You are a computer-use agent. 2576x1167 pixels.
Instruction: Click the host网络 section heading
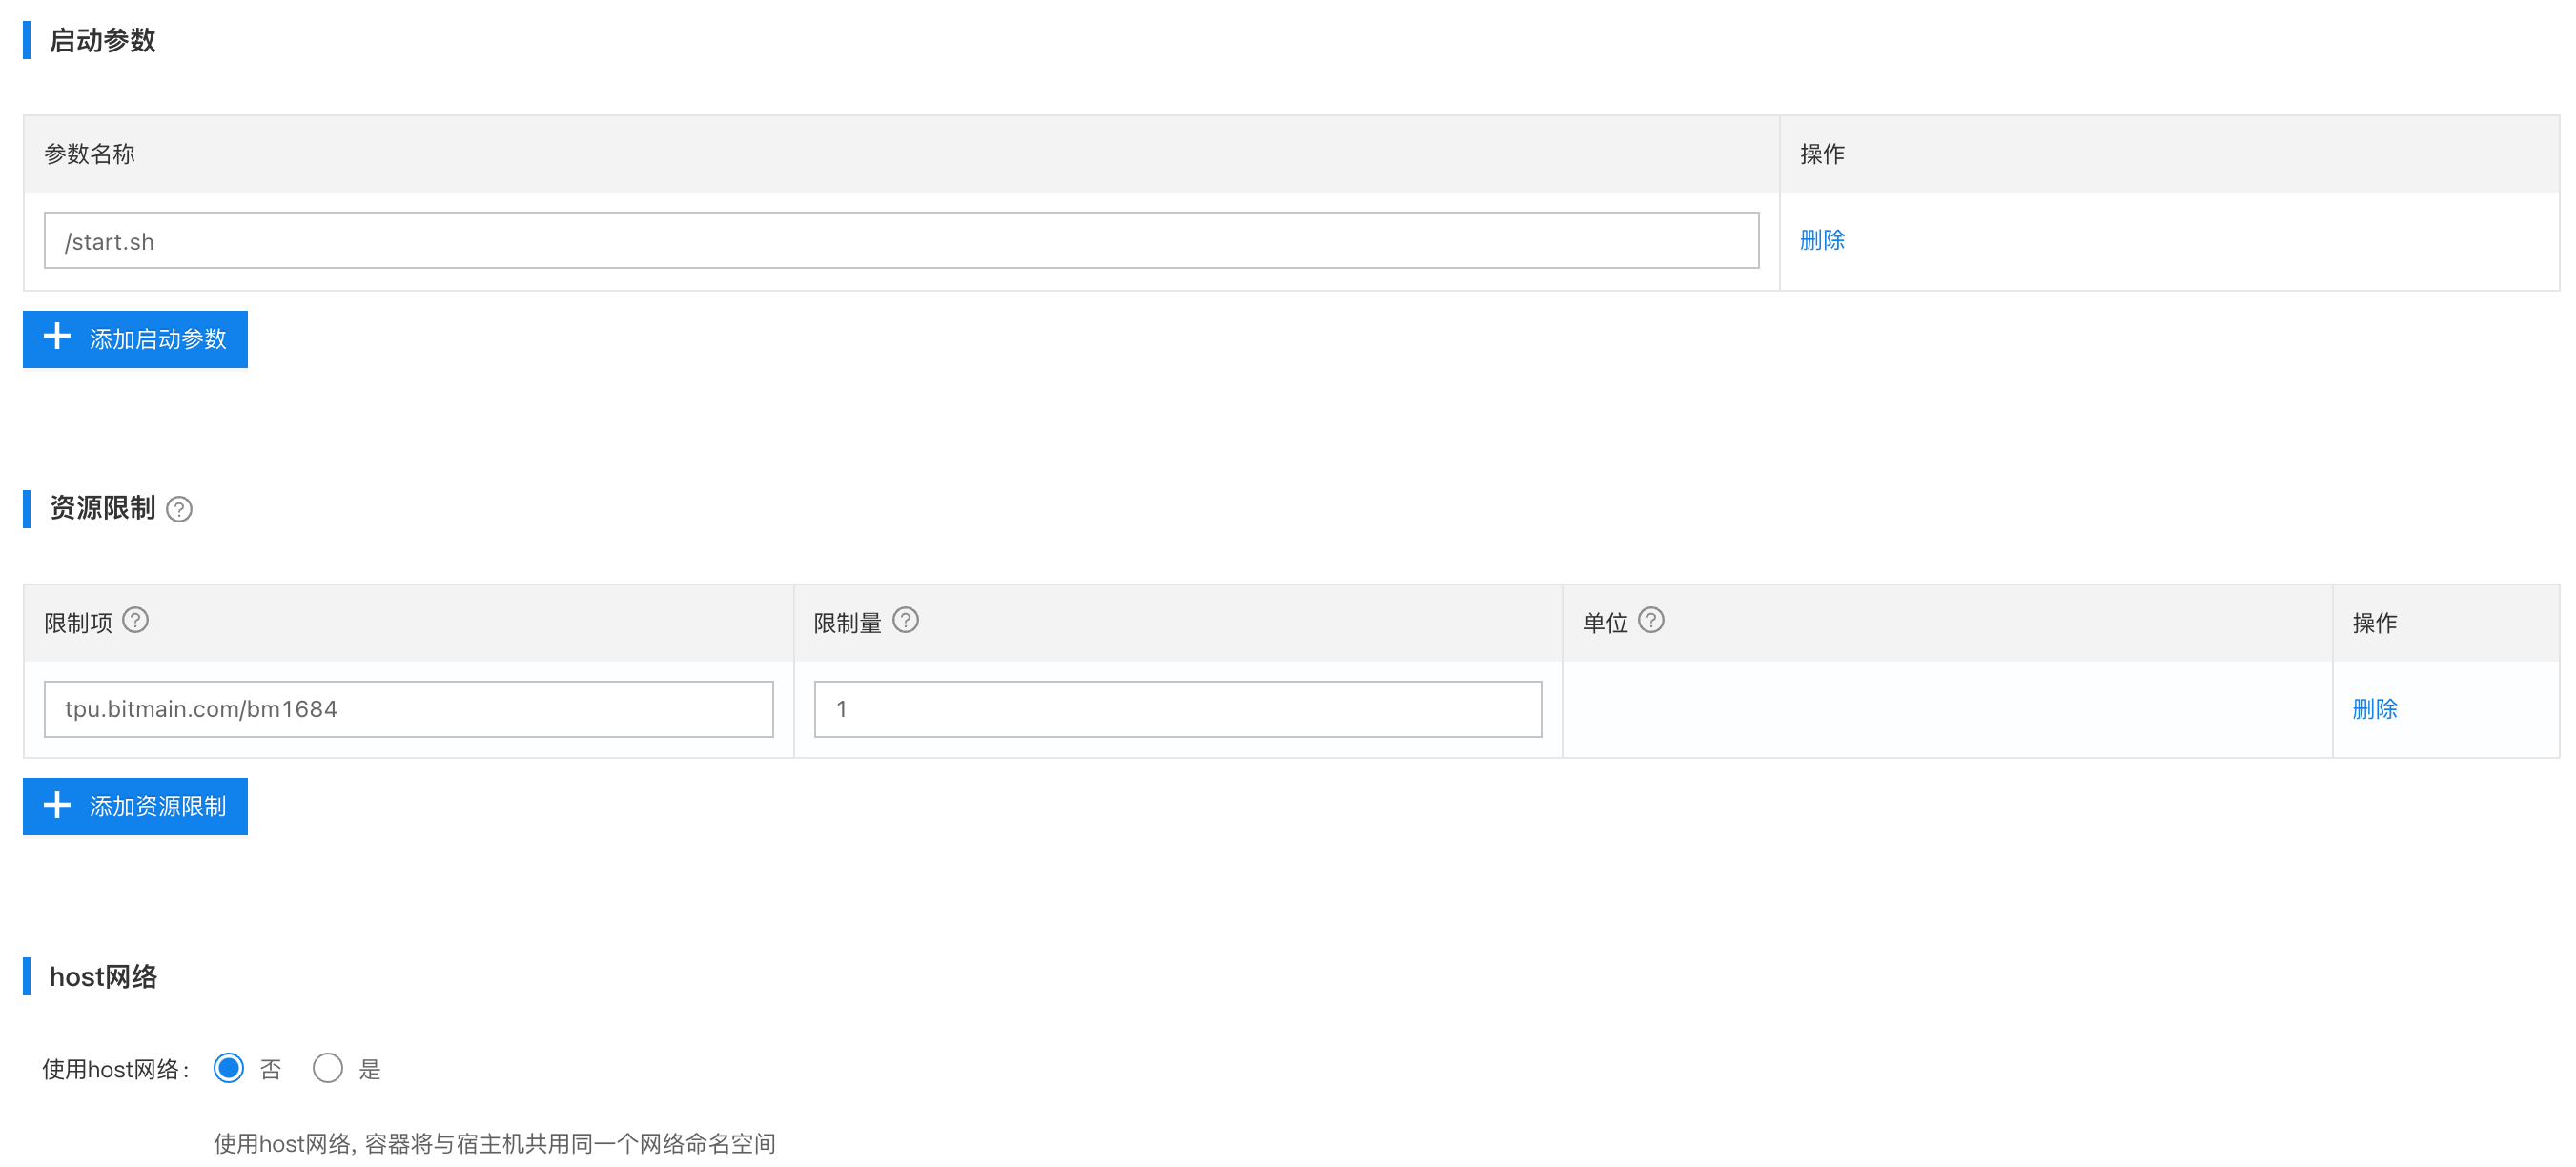tap(103, 976)
